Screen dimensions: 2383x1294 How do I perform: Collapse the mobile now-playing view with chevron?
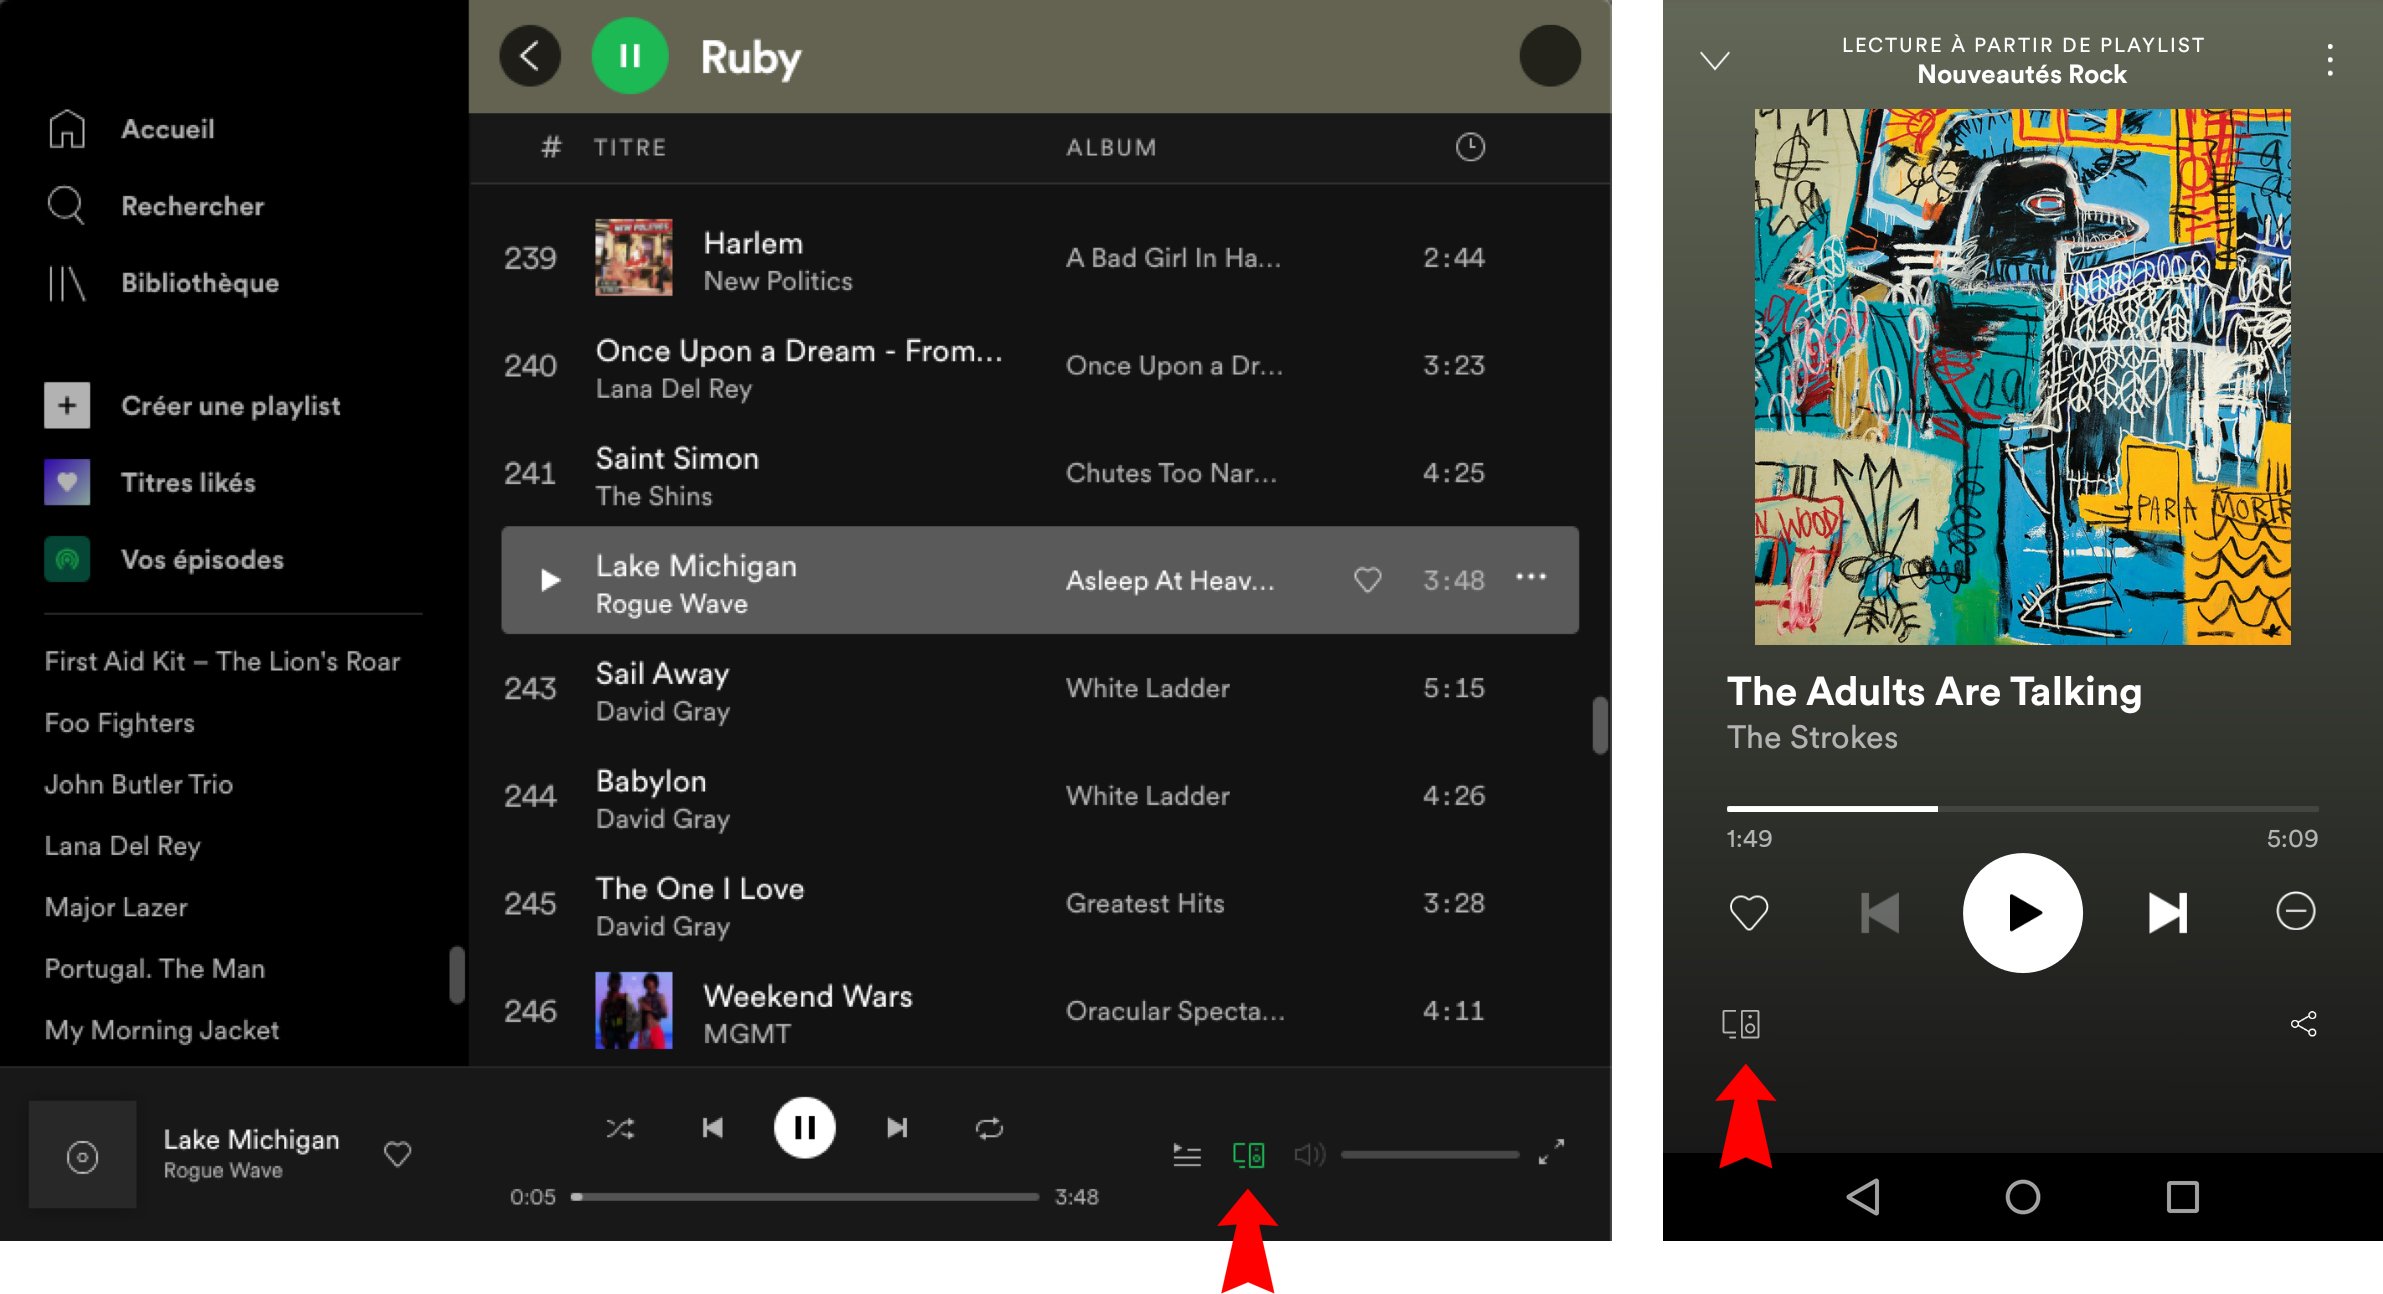[x=1714, y=60]
